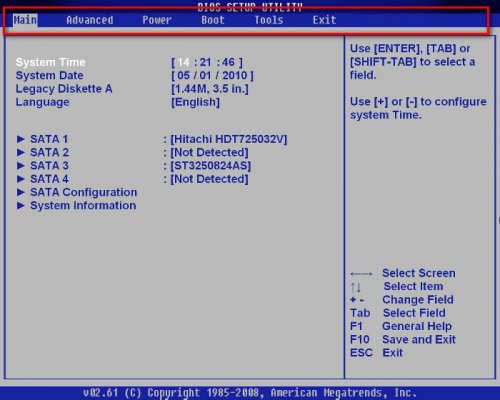The width and height of the screenshot is (500, 400).
Task: Click the Select Screen help entry
Action: [x=419, y=273]
